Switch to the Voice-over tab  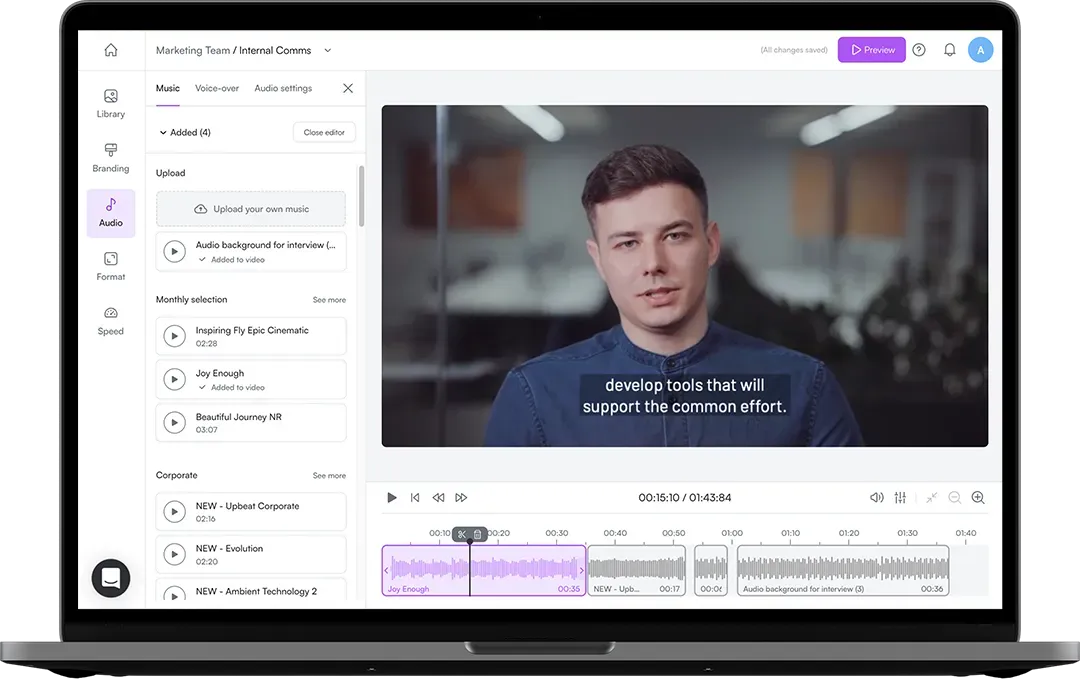(217, 88)
